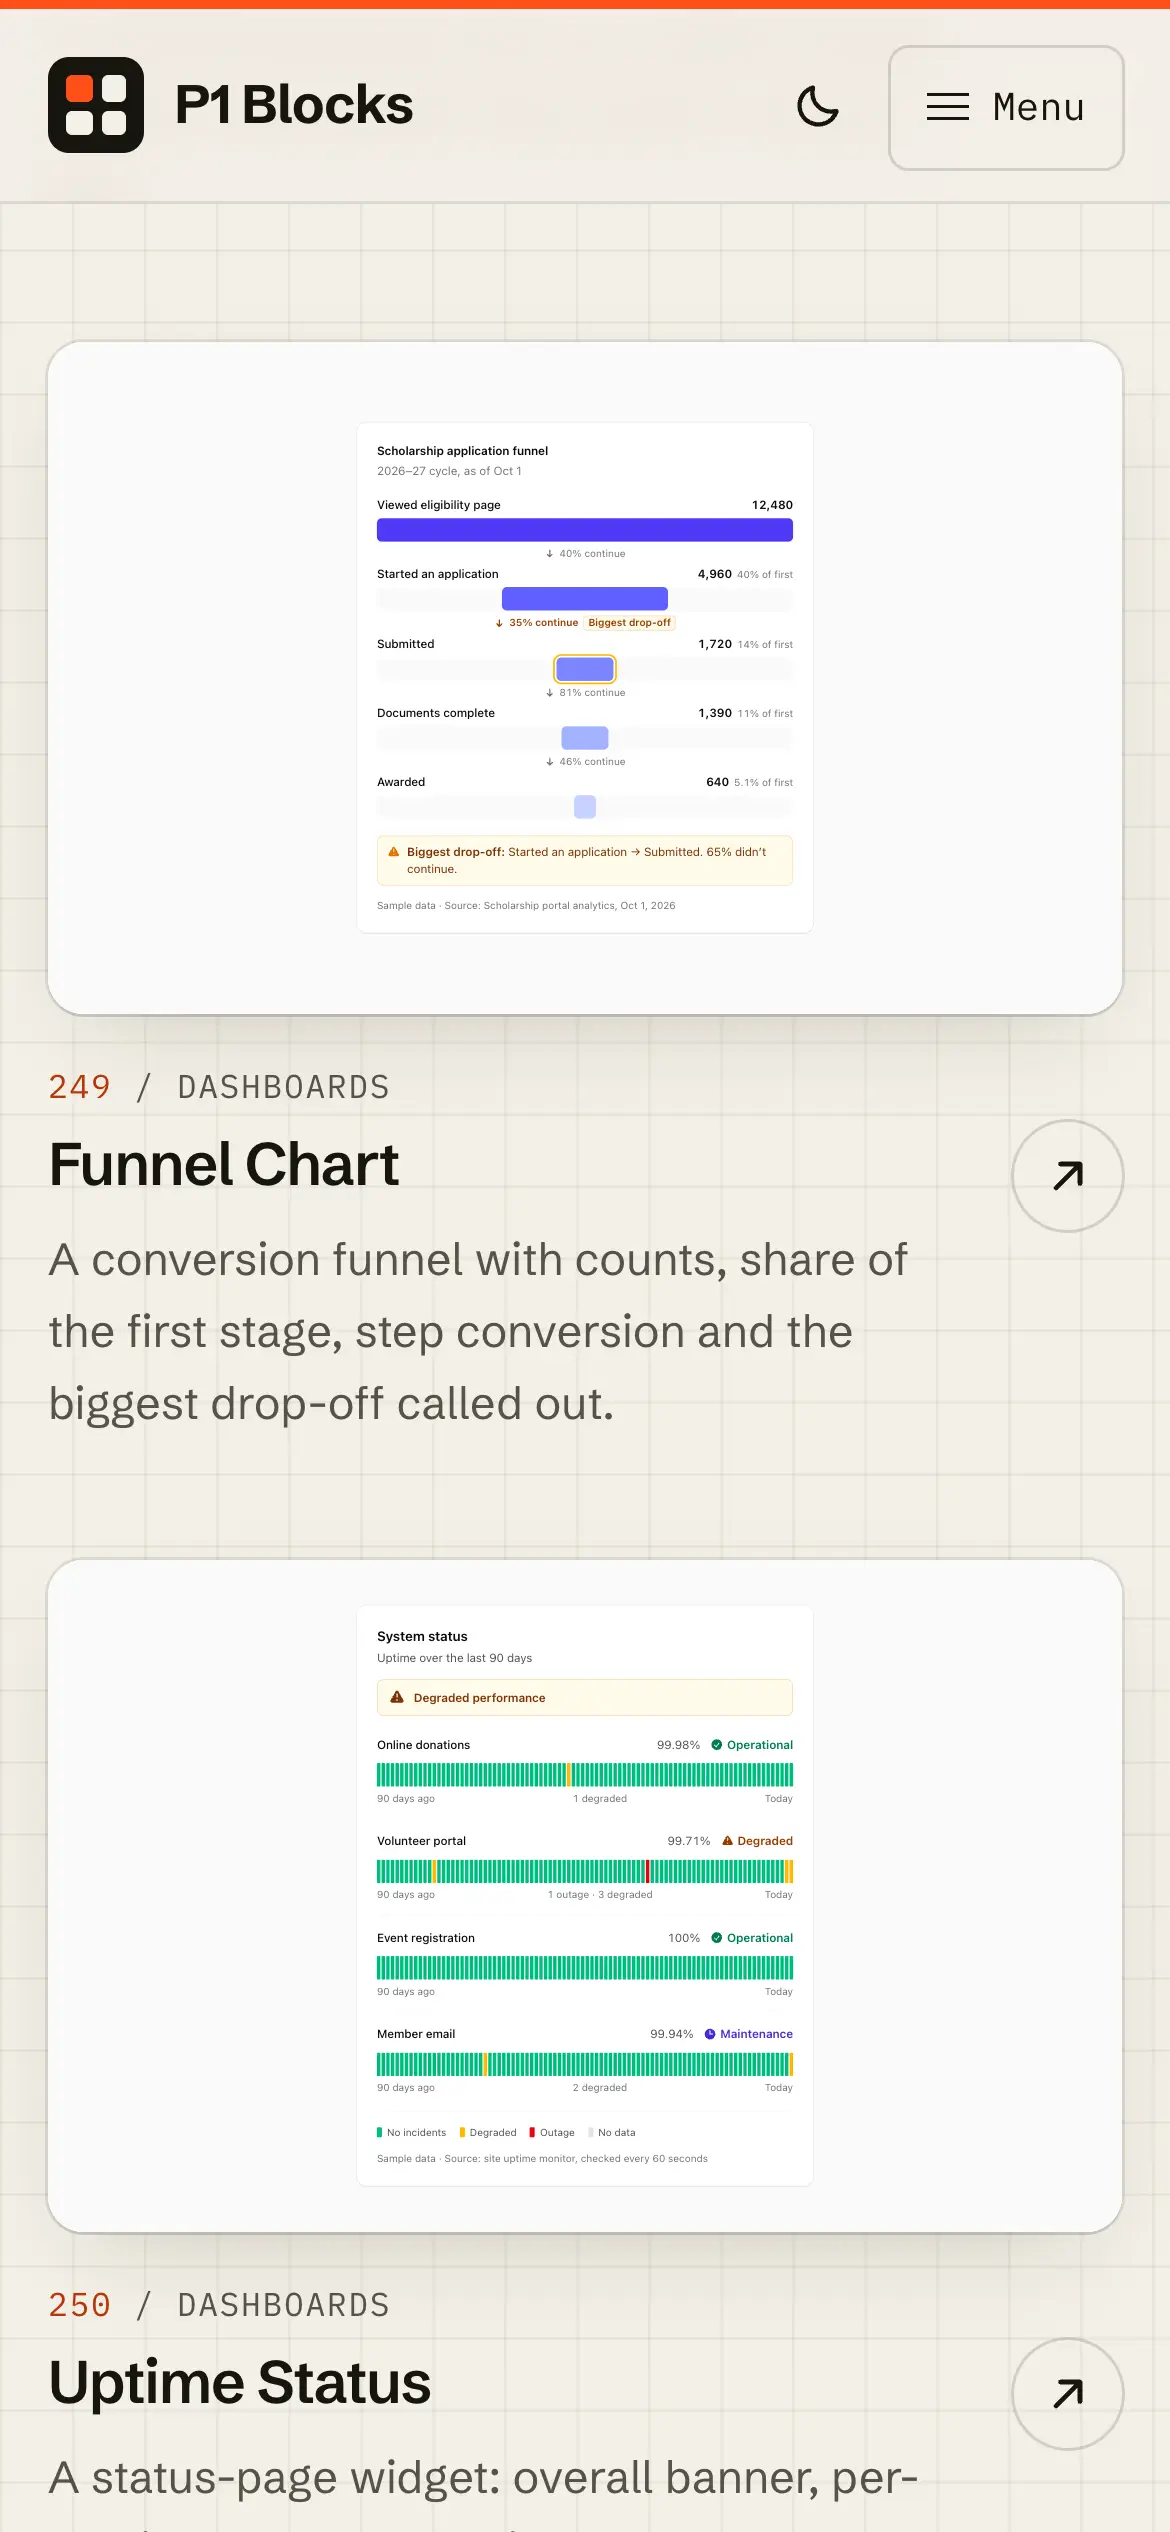Open Uptime Status via its arrow button
The width and height of the screenshot is (1170, 2532).
click(1068, 2394)
